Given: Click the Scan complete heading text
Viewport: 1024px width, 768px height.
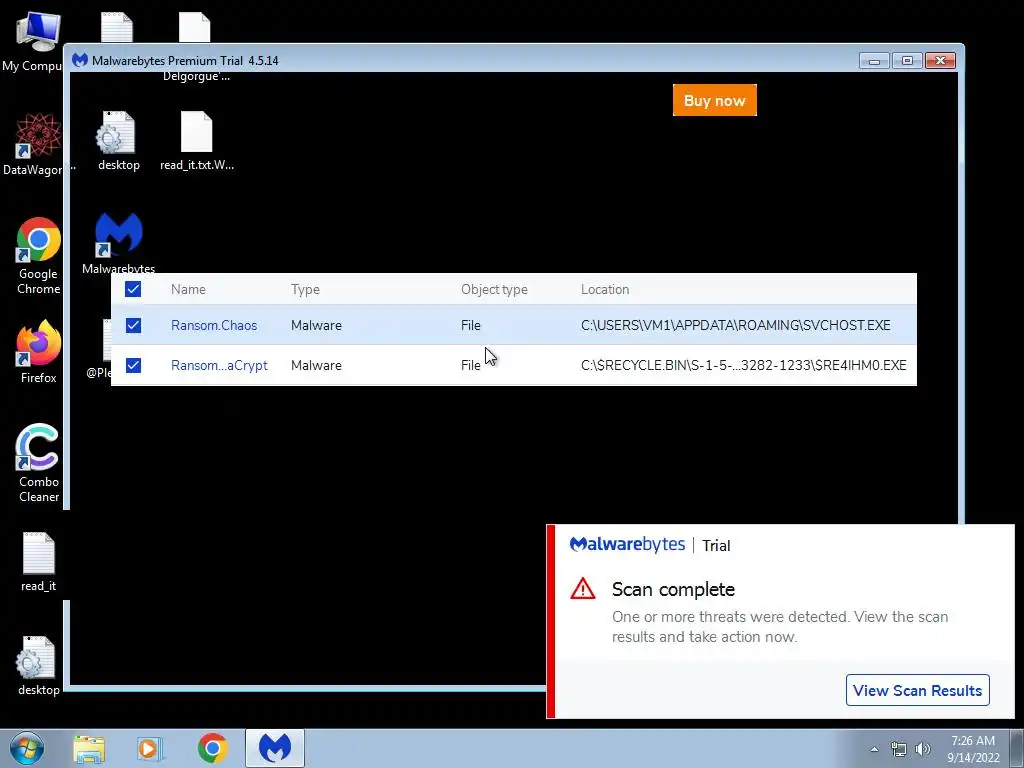Looking at the screenshot, I should pos(673,589).
